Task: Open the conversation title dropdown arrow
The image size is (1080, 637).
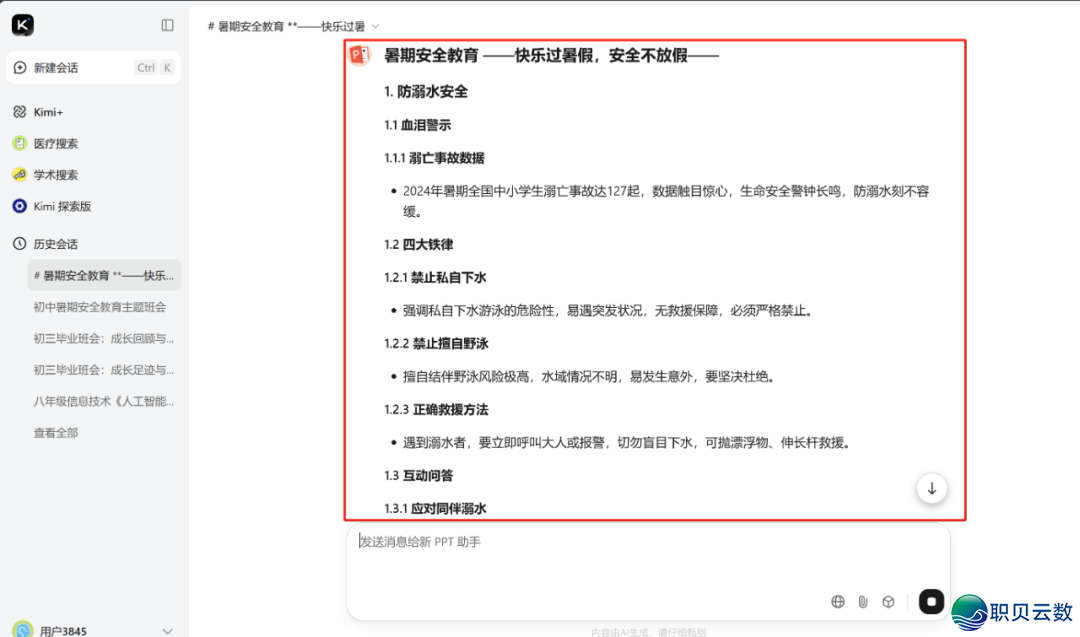Action: (375, 26)
